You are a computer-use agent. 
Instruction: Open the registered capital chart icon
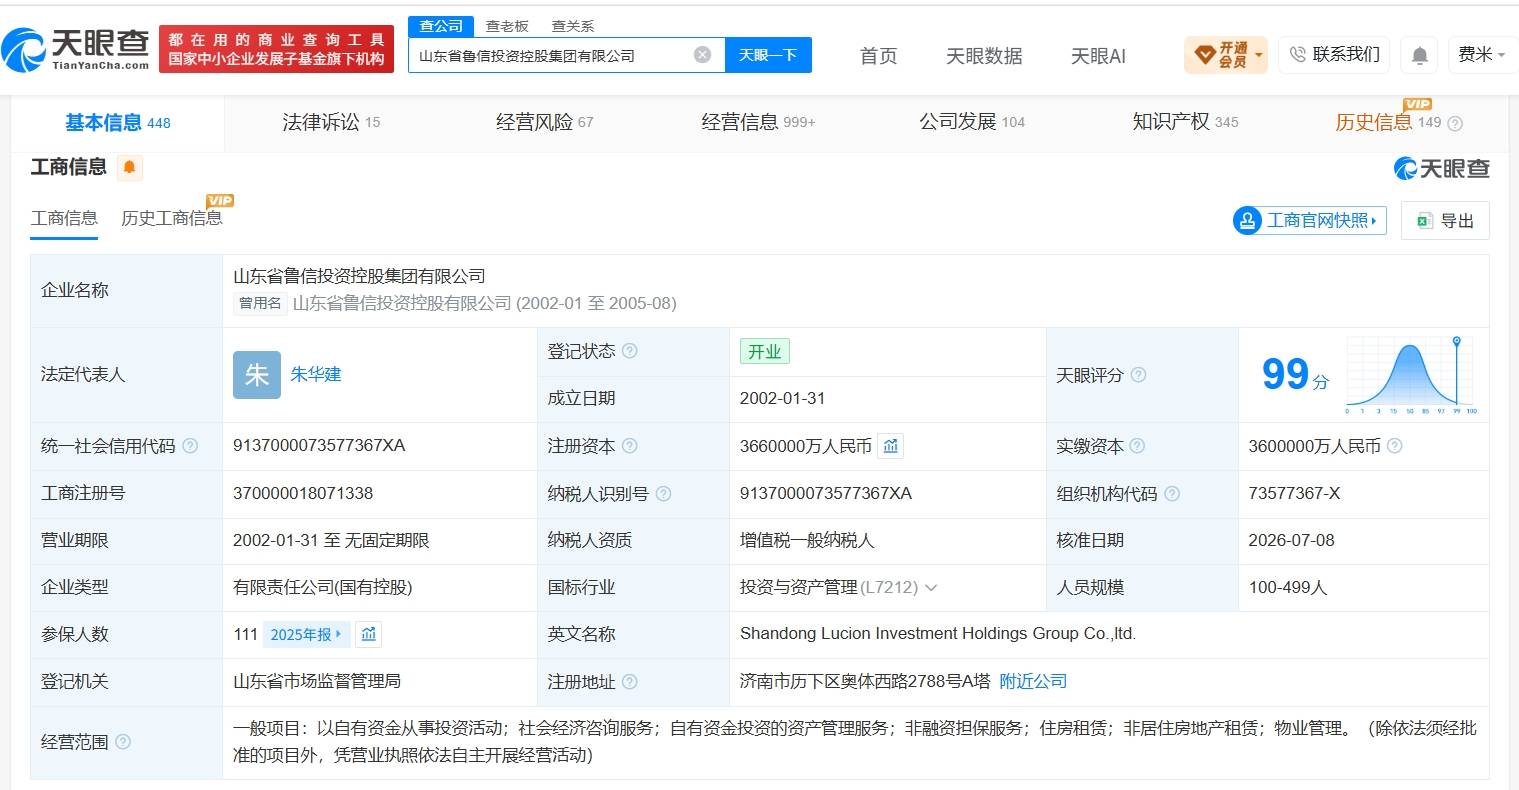click(890, 446)
